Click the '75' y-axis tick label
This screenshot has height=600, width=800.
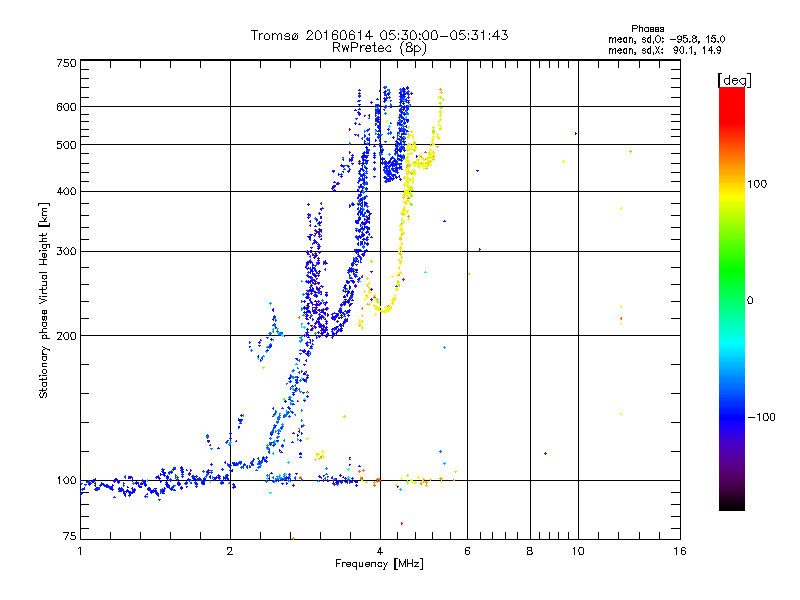(x=70, y=536)
